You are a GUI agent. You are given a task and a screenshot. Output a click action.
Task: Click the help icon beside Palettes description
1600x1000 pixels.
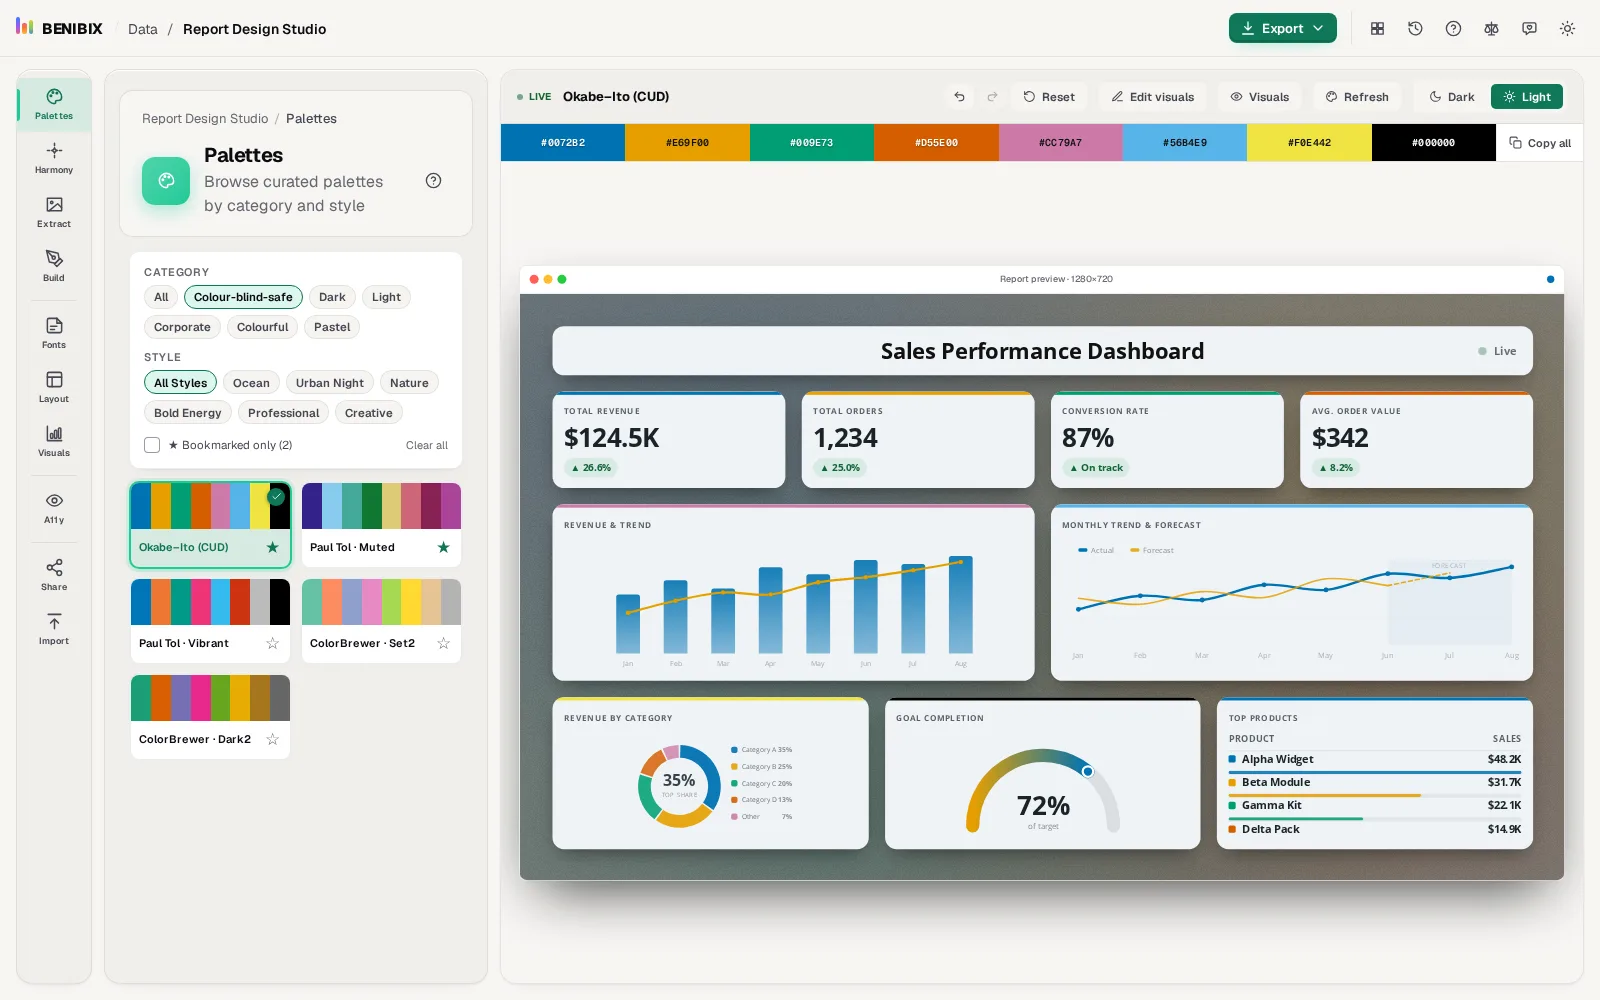(433, 181)
